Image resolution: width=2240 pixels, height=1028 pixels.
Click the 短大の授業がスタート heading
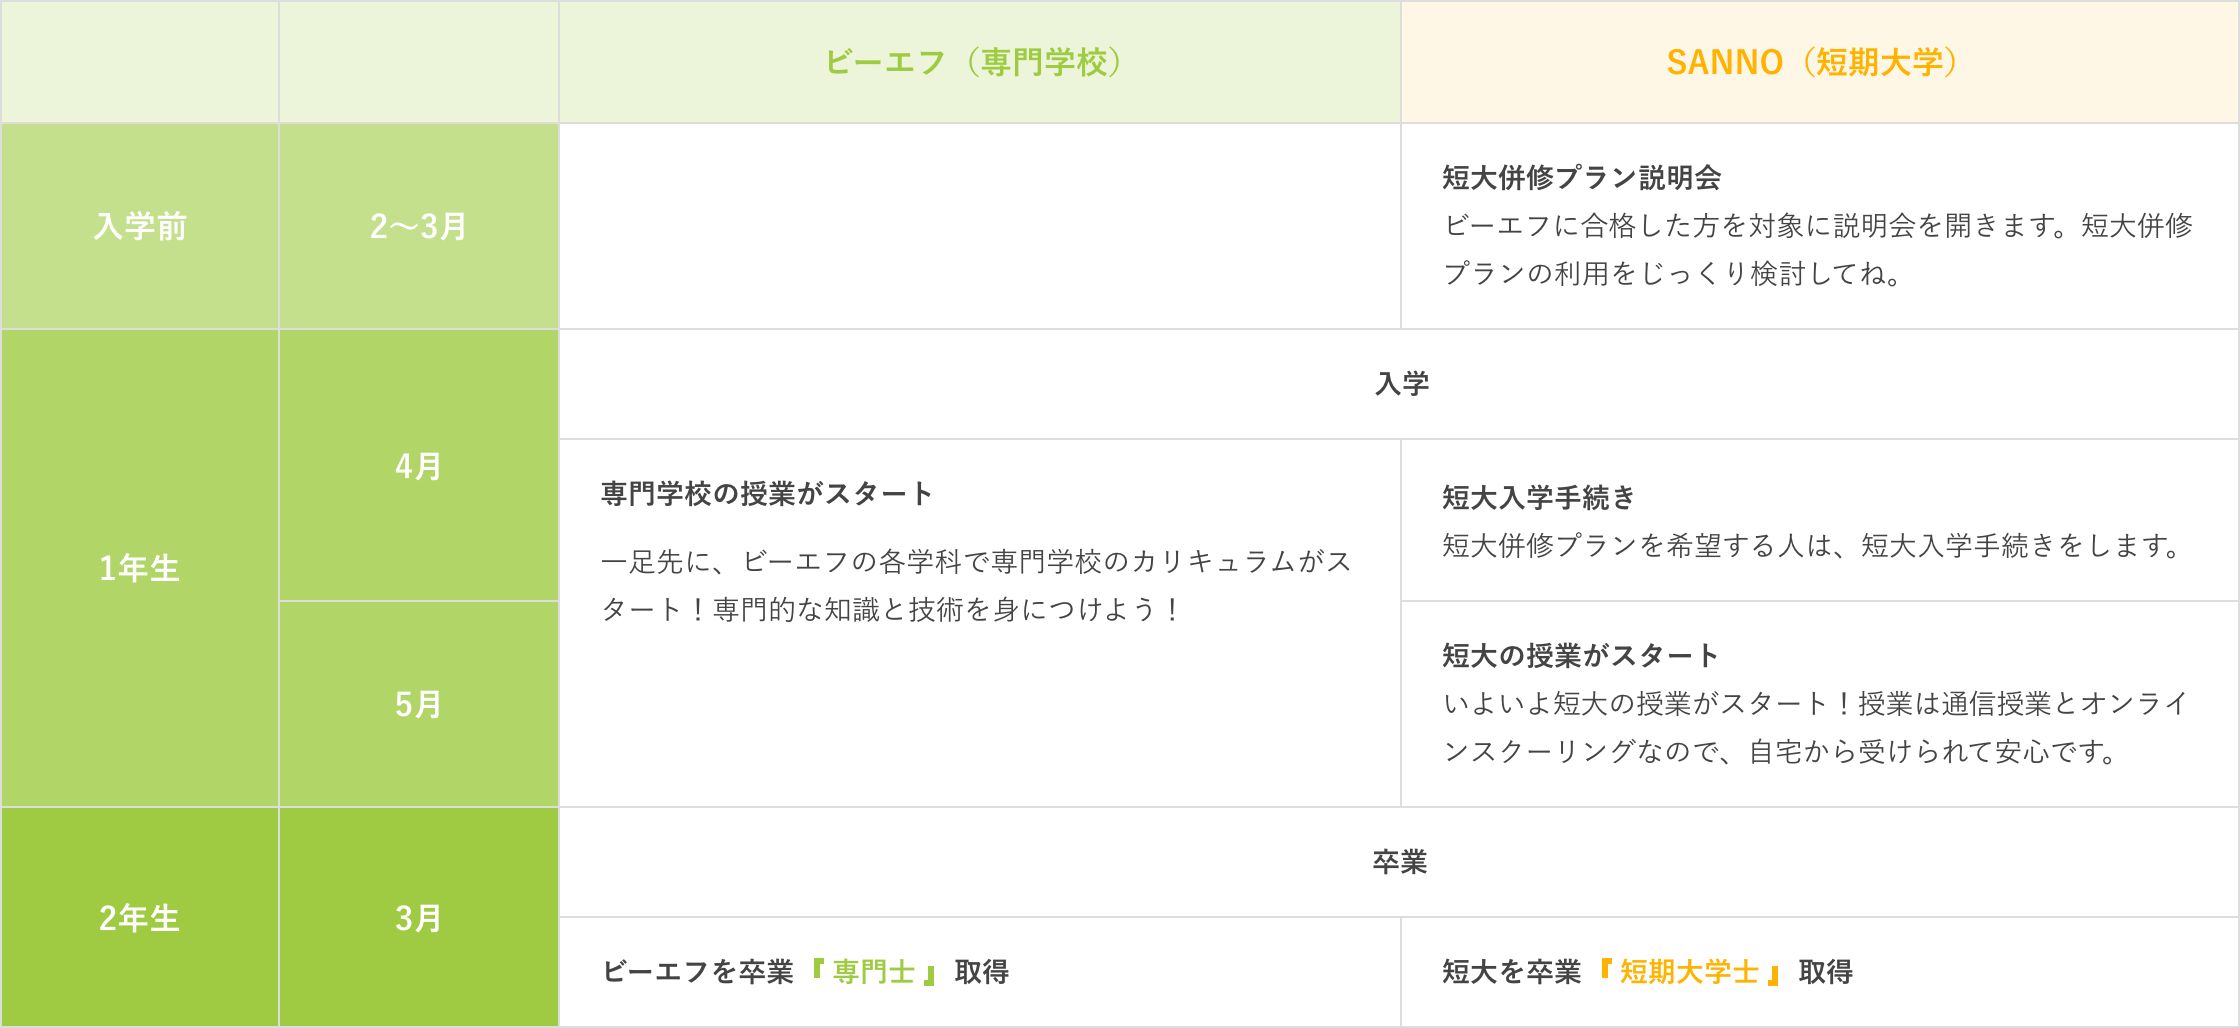coord(1581,656)
